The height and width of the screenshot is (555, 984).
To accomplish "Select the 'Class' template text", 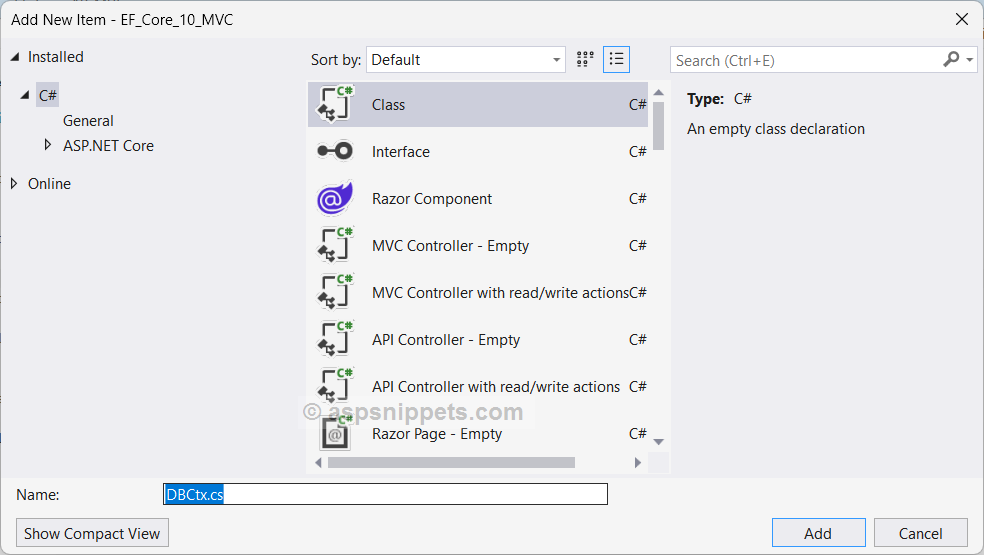I will point(388,105).
